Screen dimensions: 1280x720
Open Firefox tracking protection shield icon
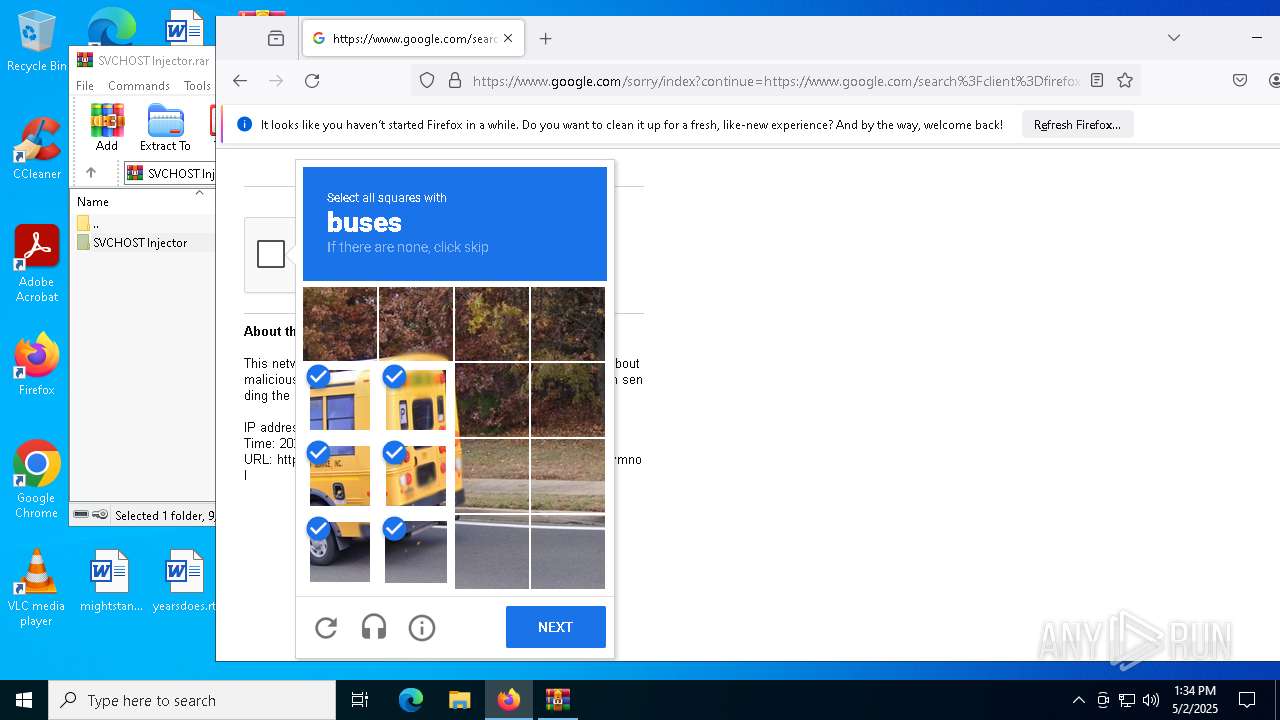click(427, 81)
